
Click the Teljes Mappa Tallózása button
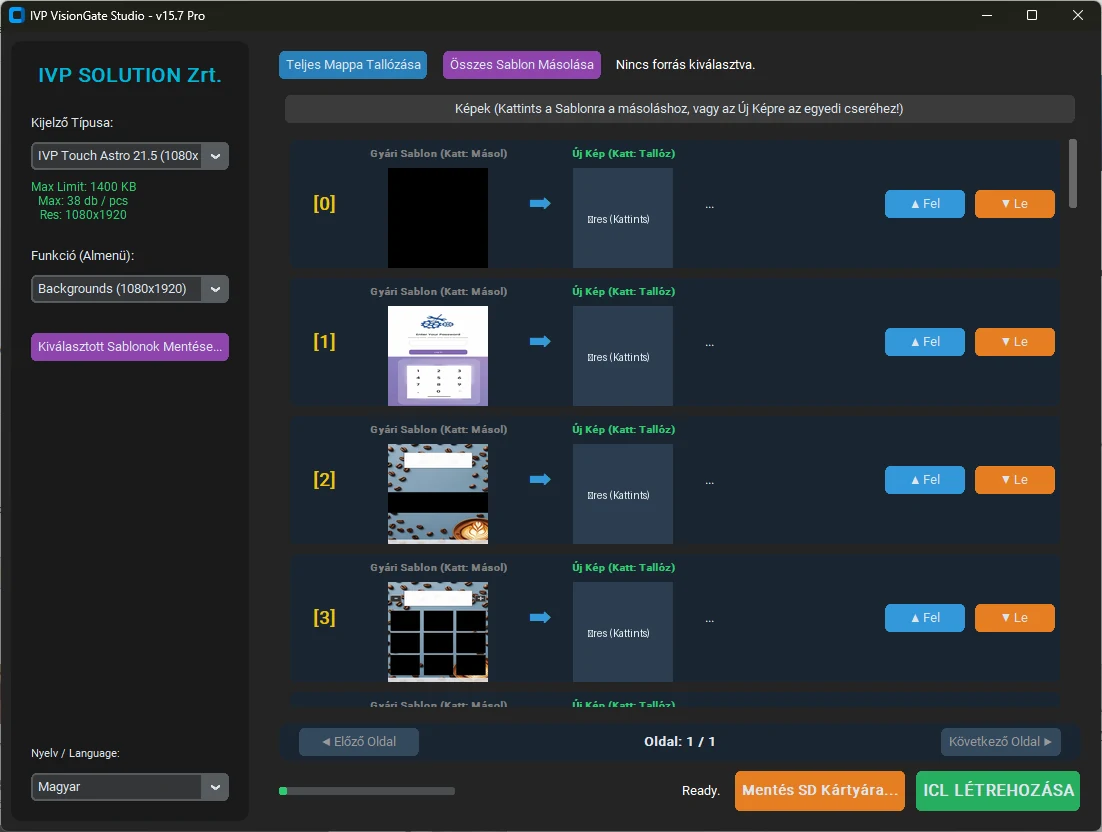tap(353, 65)
